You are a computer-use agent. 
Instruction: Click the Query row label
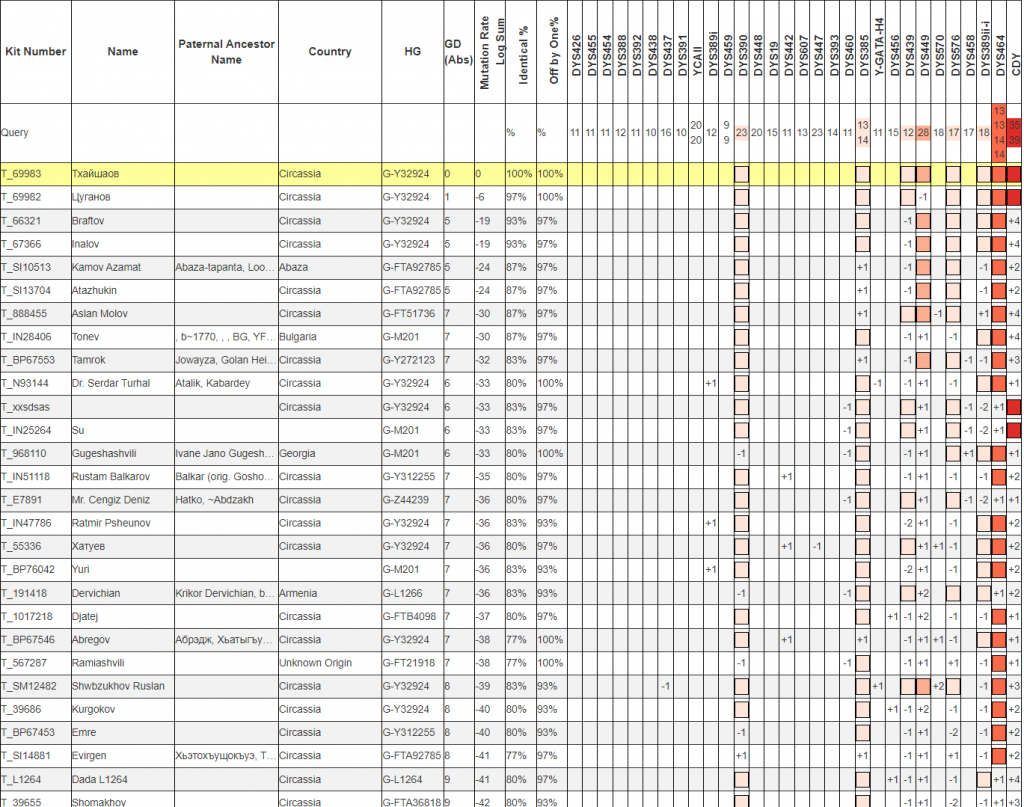[x=15, y=132]
